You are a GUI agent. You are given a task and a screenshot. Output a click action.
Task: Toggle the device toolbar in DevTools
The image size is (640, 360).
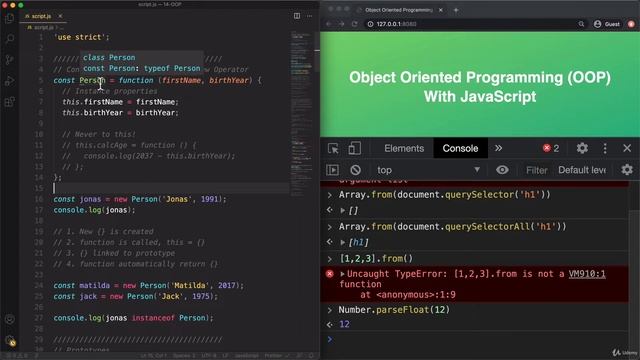point(354,148)
